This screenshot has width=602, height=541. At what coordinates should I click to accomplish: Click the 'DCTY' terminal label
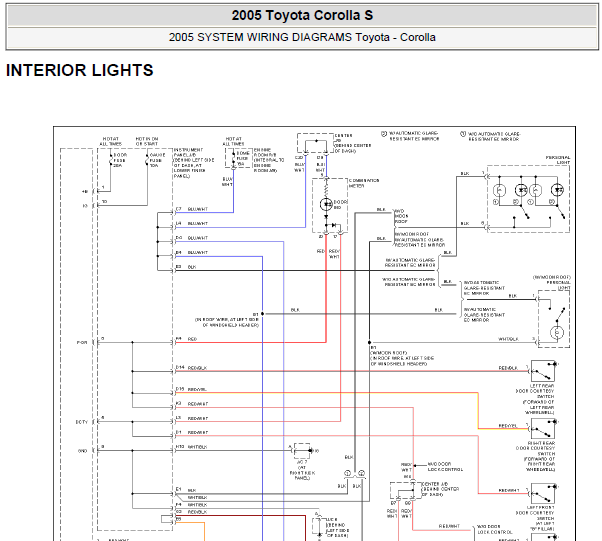pyautogui.click(x=81, y=422)
